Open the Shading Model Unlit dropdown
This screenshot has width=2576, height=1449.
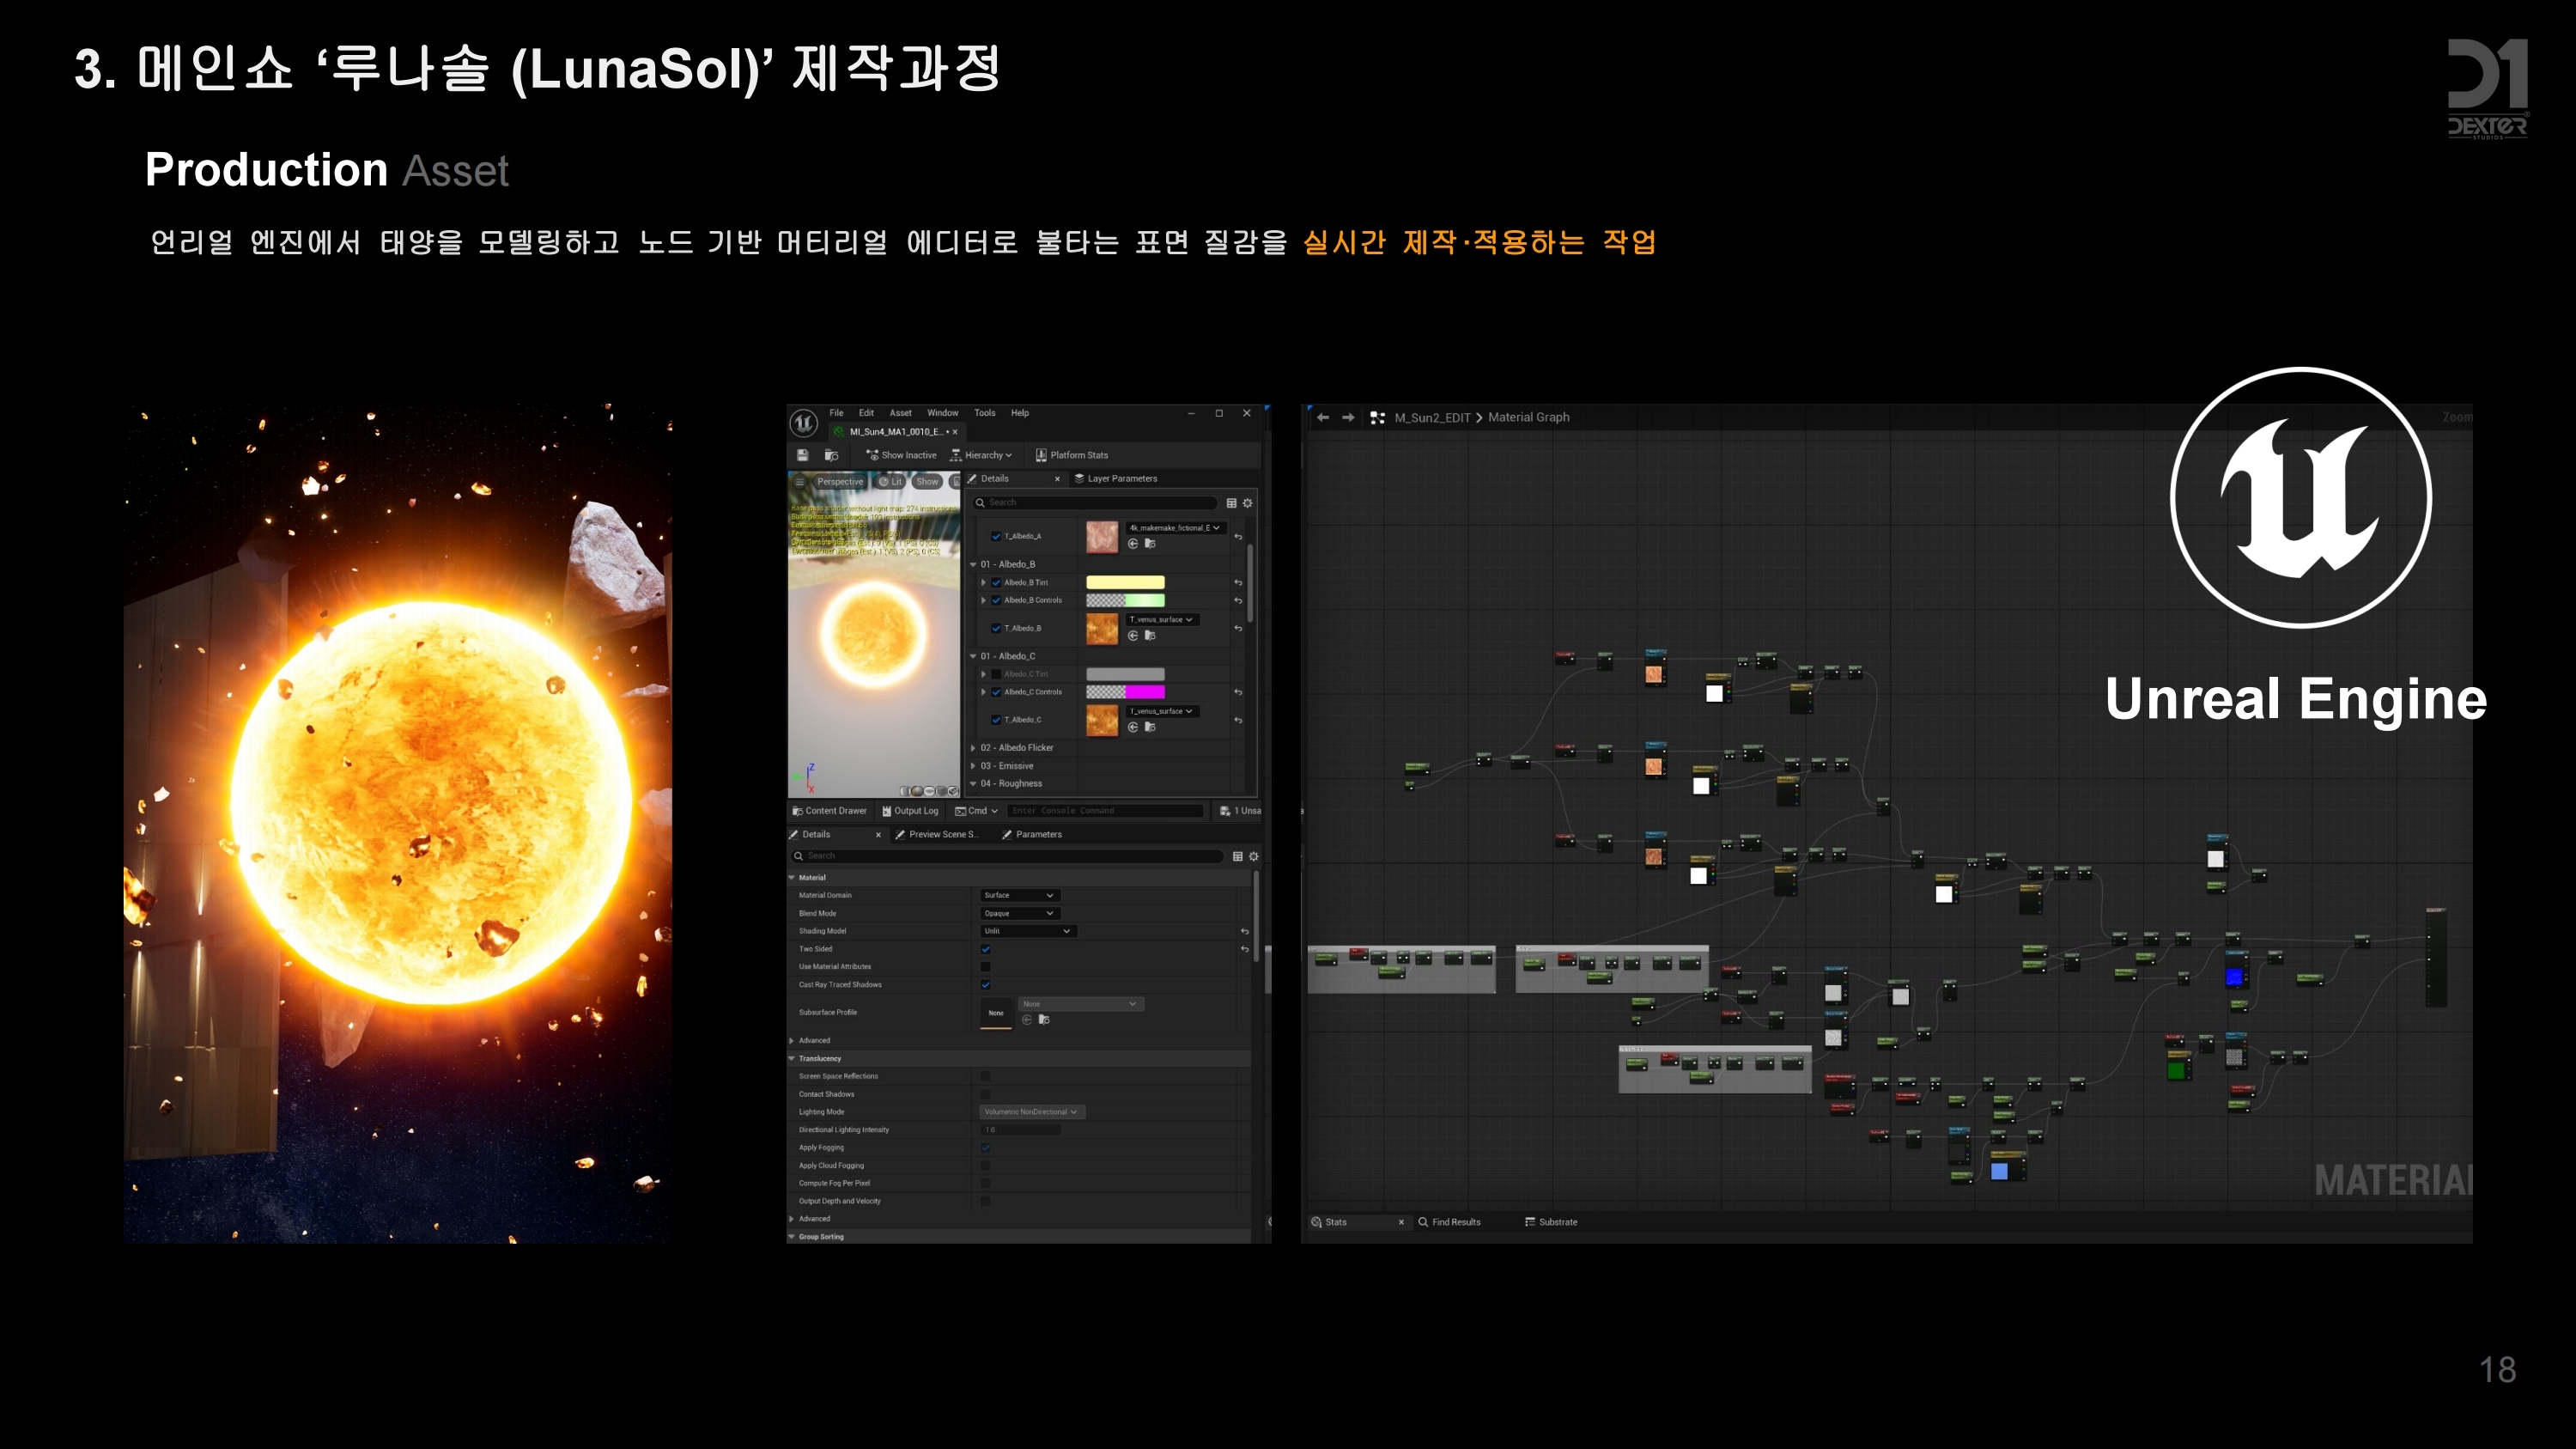[x=1026, y=931]
